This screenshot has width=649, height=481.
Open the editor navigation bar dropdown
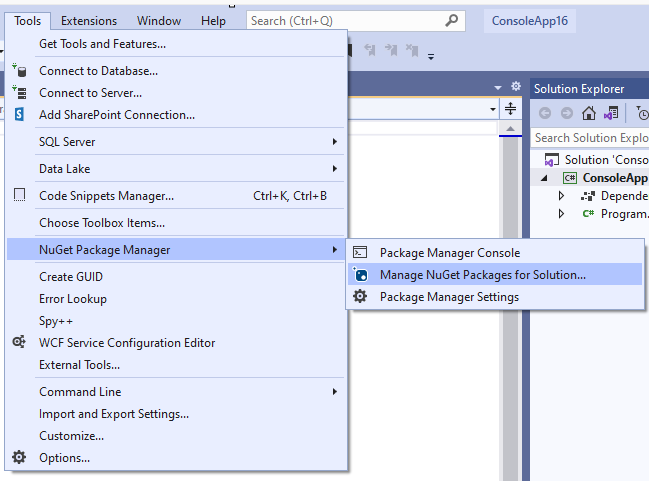point(493,109)
